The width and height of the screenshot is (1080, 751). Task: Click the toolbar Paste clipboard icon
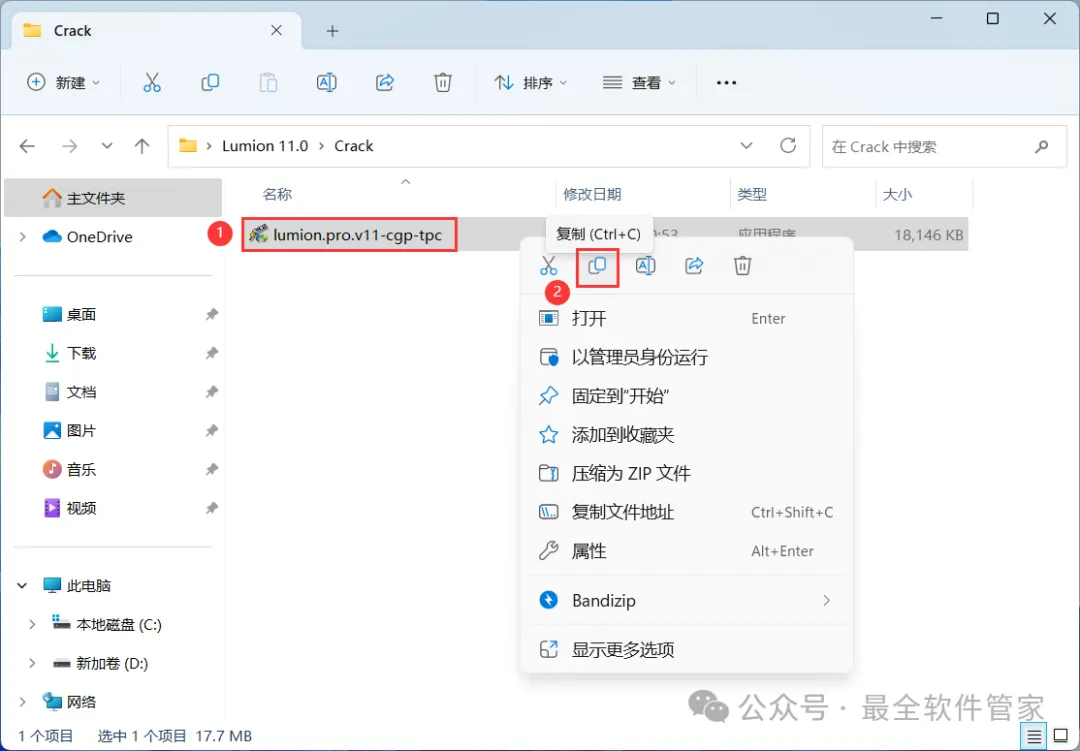(268, 83)
